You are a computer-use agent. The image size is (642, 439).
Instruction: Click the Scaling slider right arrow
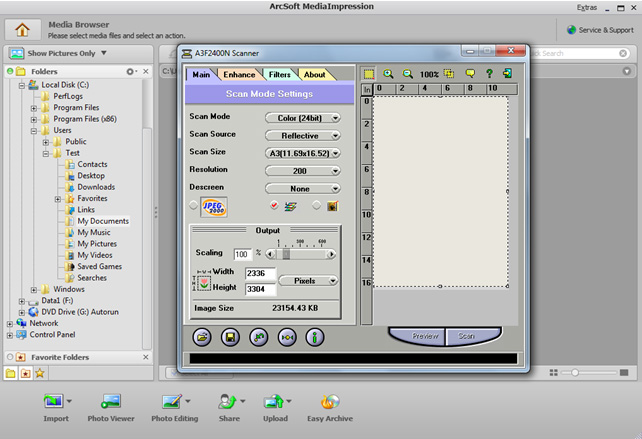click(x=331, y=254)
